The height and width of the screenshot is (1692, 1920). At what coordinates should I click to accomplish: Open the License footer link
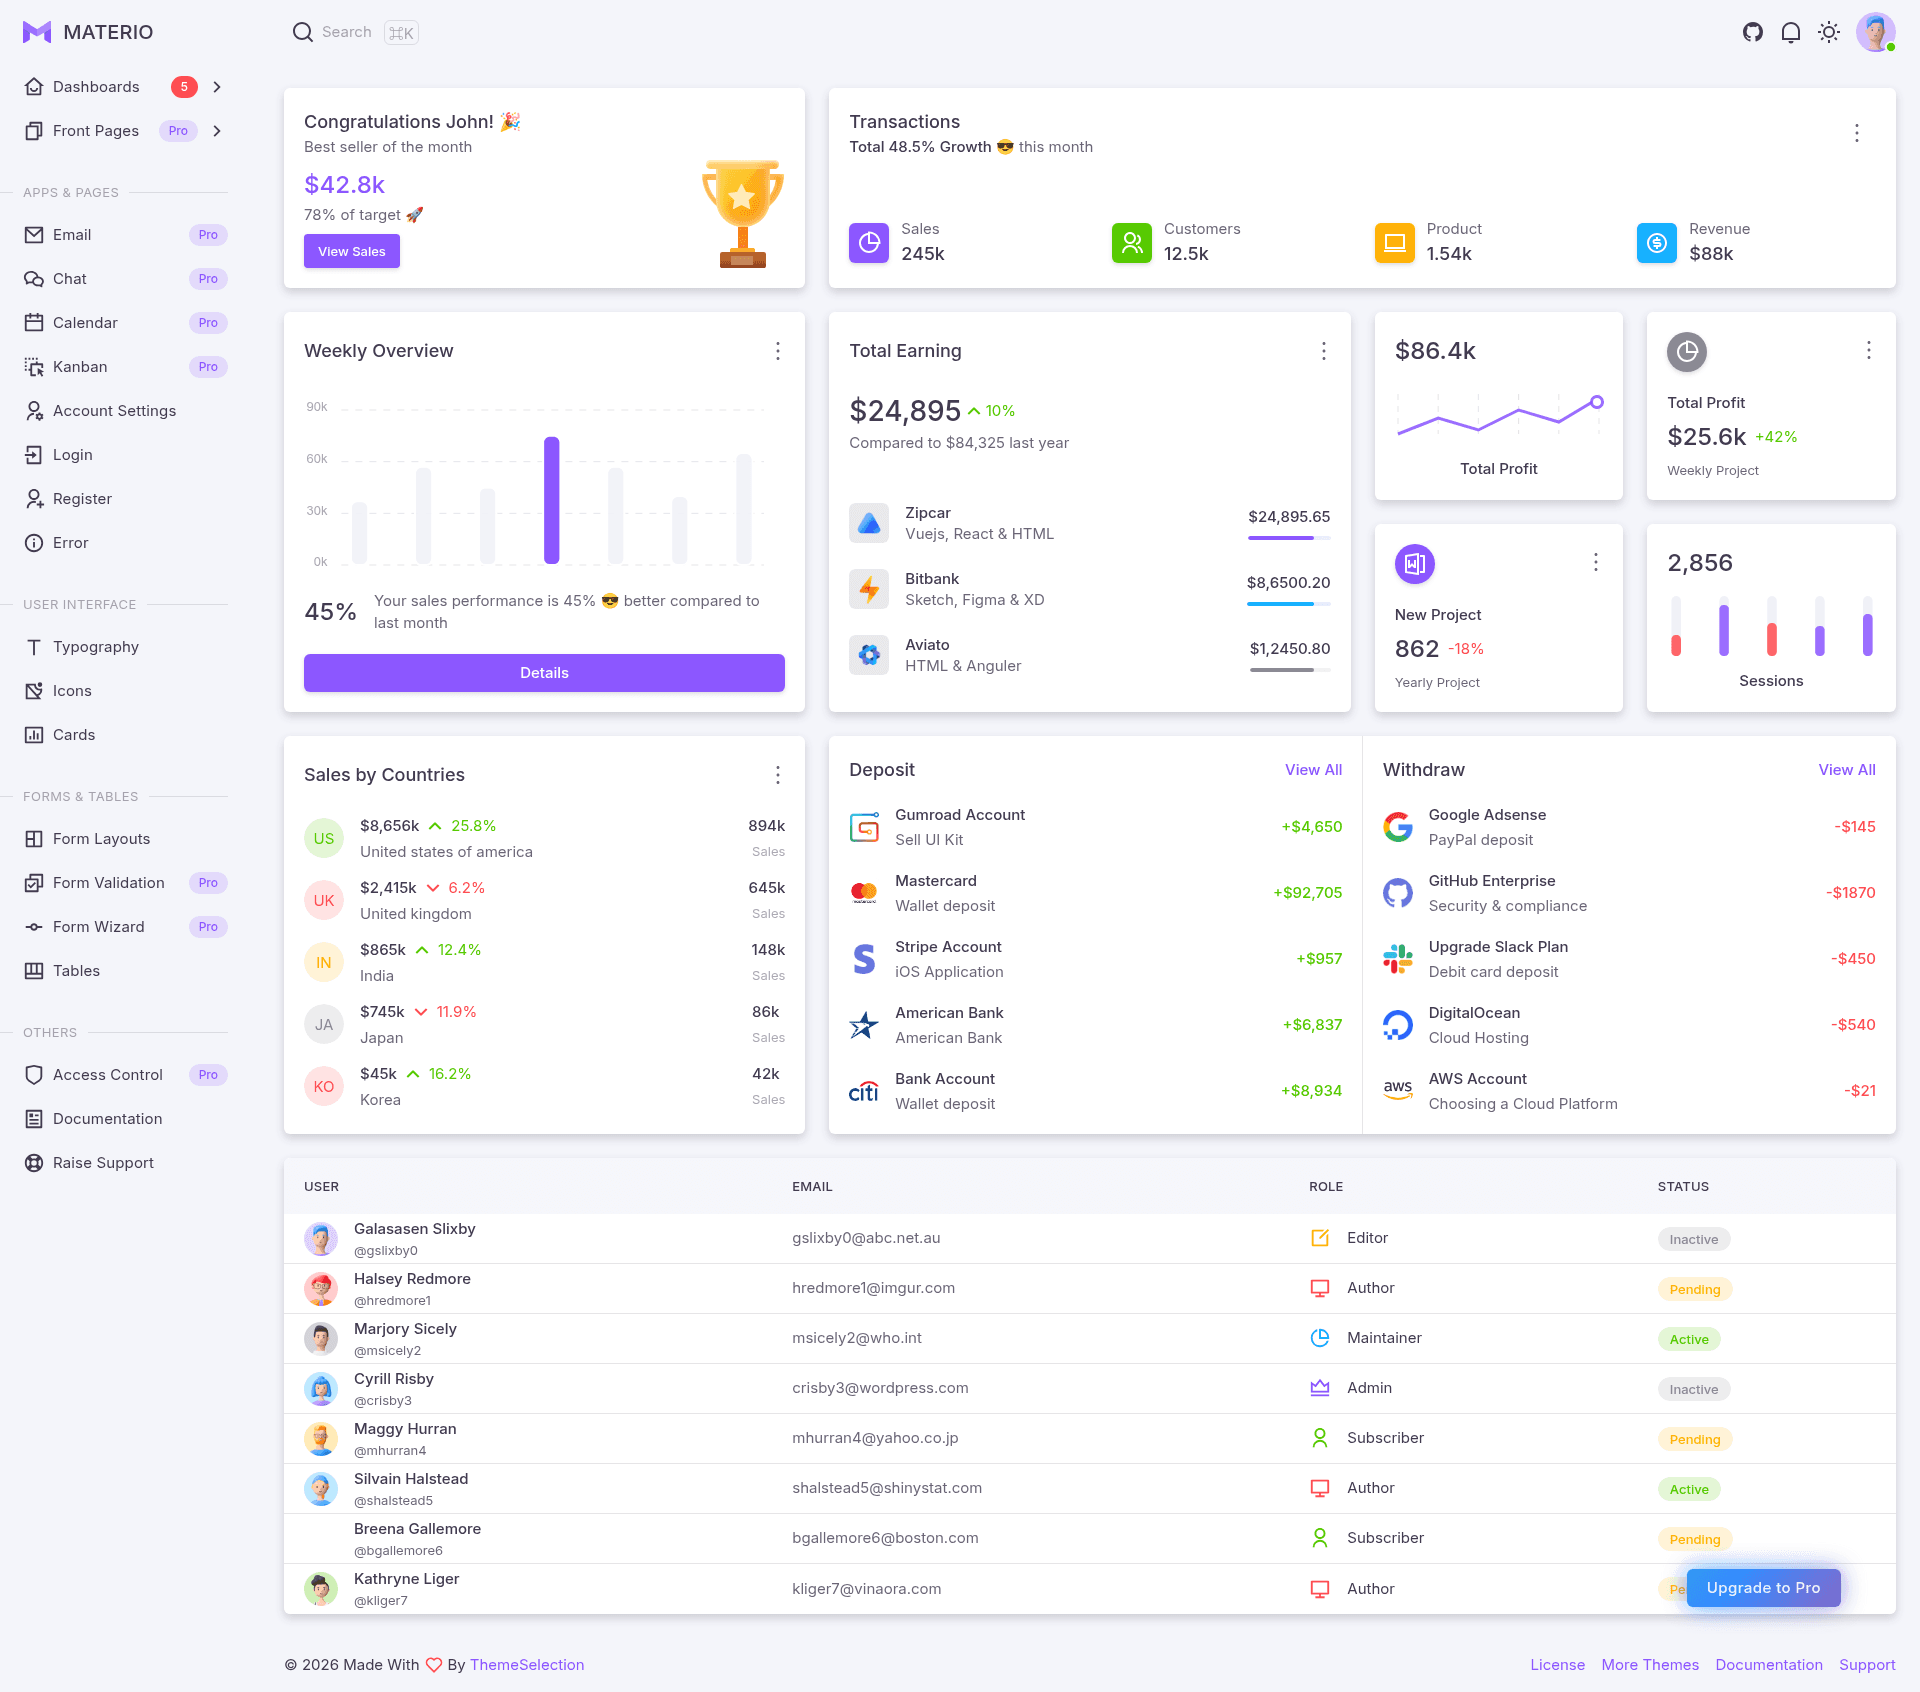point(1557,1665)
